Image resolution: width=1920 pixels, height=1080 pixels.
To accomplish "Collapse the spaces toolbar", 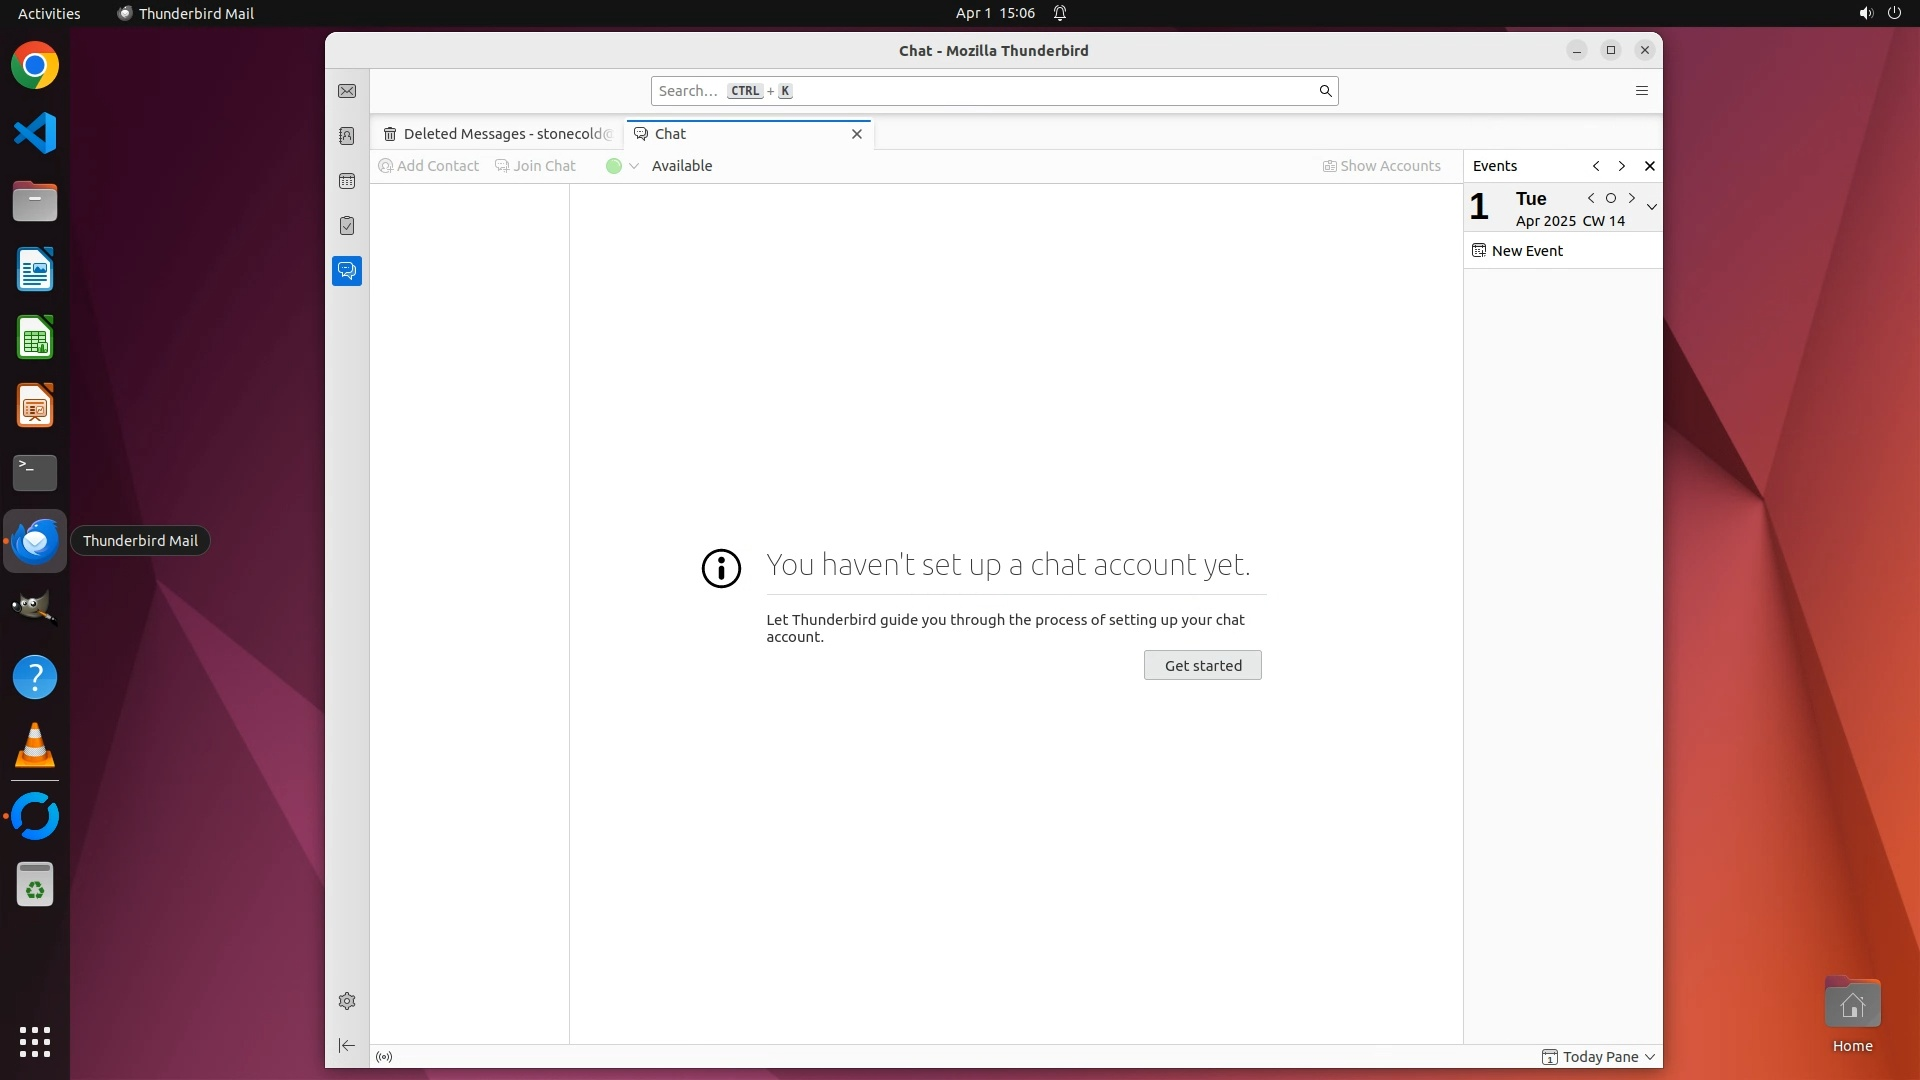I will (347, 1046).
